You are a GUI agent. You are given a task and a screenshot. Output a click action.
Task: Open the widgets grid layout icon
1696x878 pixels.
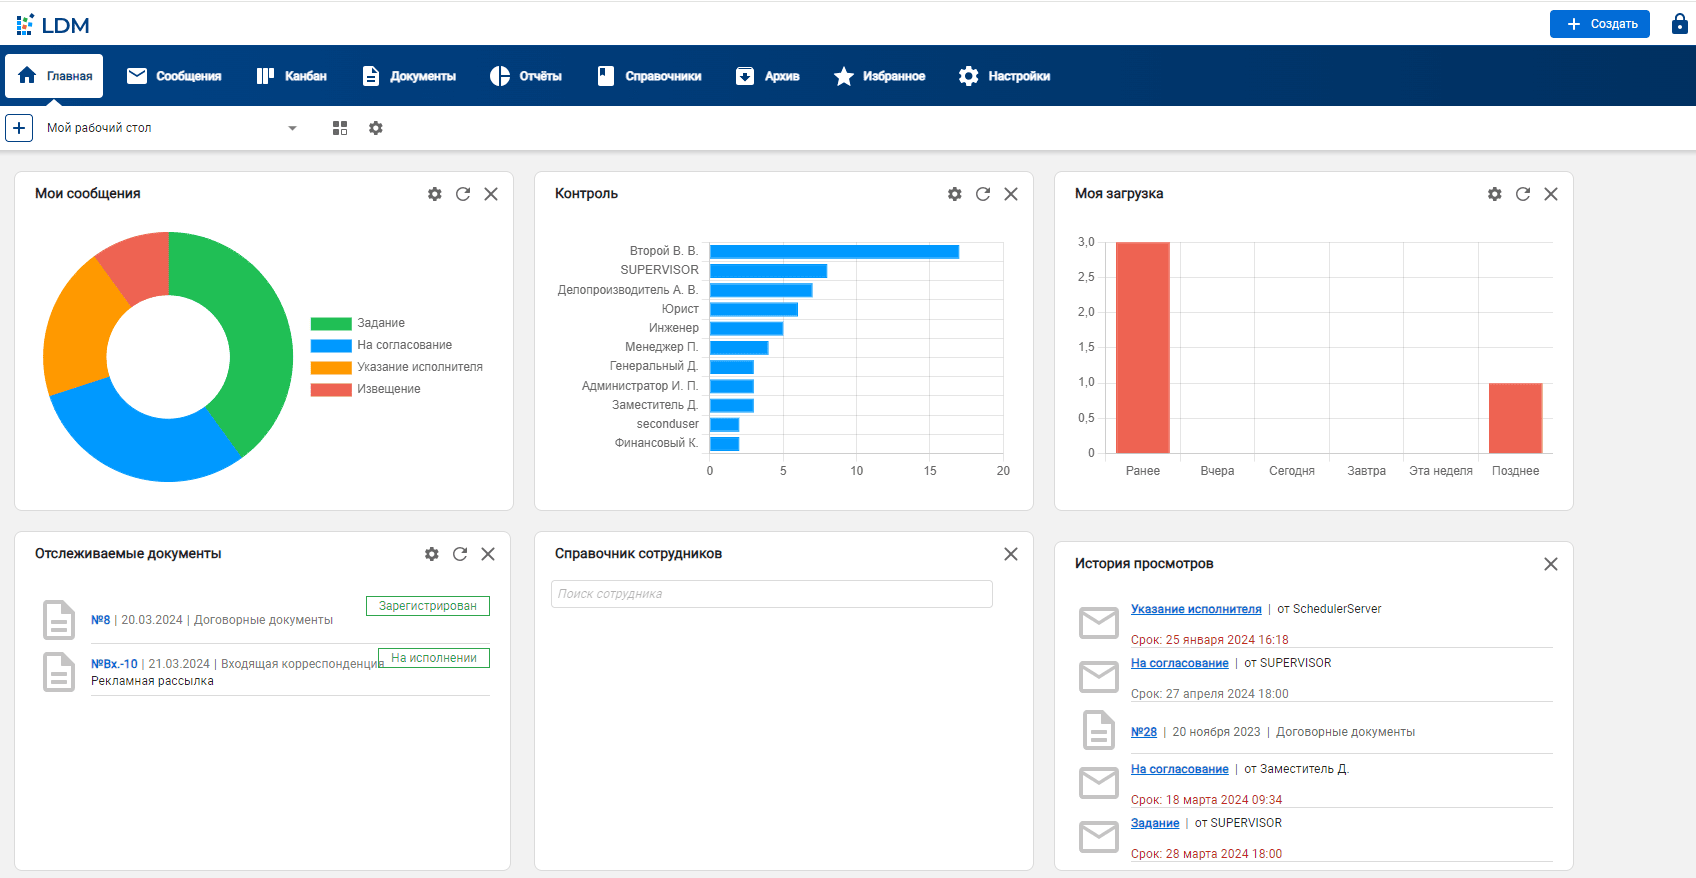(340, 128)
